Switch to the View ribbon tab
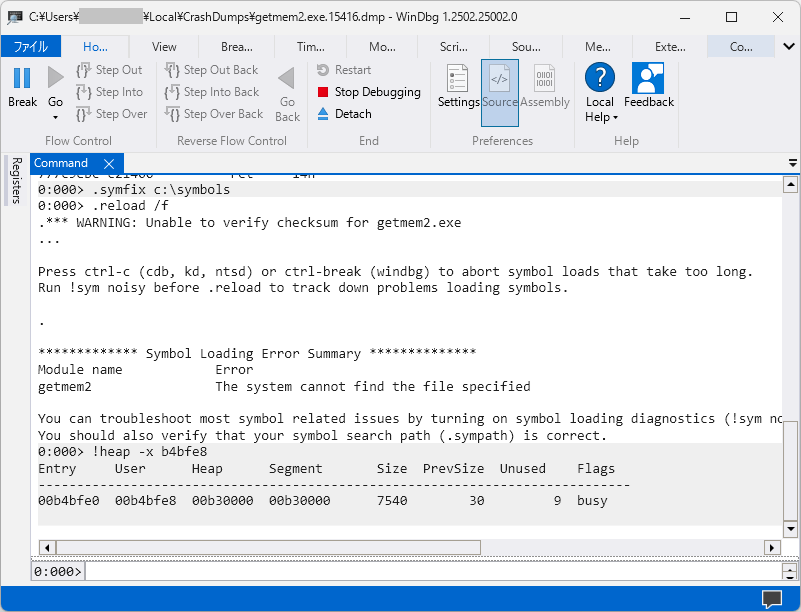The image size is (801, 612). (164, 46)
